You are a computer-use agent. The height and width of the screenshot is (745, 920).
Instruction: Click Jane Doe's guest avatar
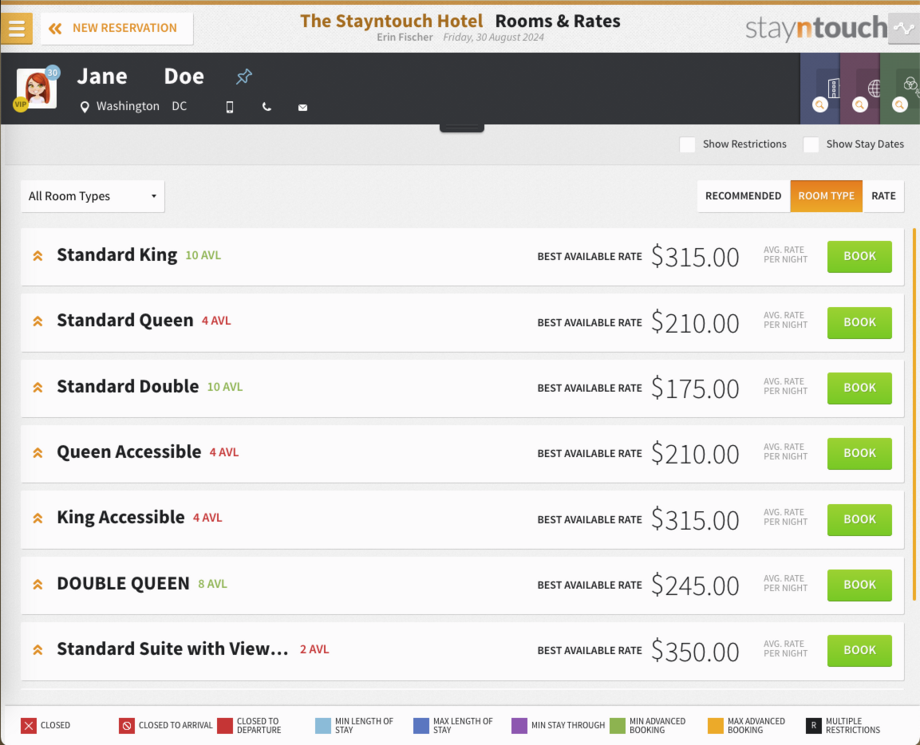[37, 89]
